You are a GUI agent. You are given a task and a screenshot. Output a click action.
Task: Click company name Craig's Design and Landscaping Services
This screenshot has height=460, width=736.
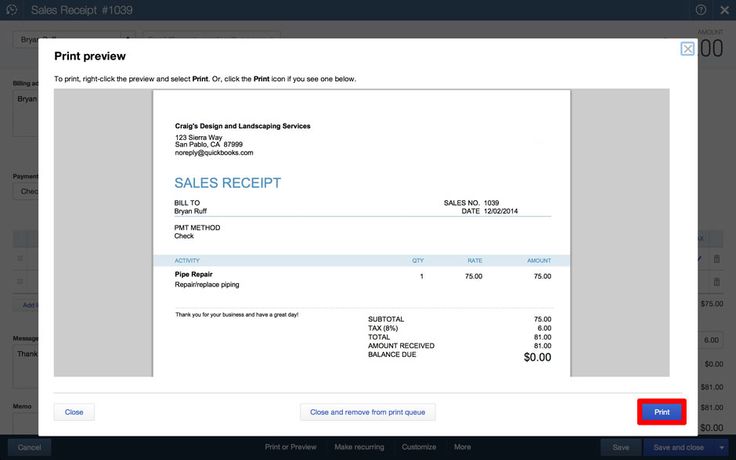click(243, 126)
